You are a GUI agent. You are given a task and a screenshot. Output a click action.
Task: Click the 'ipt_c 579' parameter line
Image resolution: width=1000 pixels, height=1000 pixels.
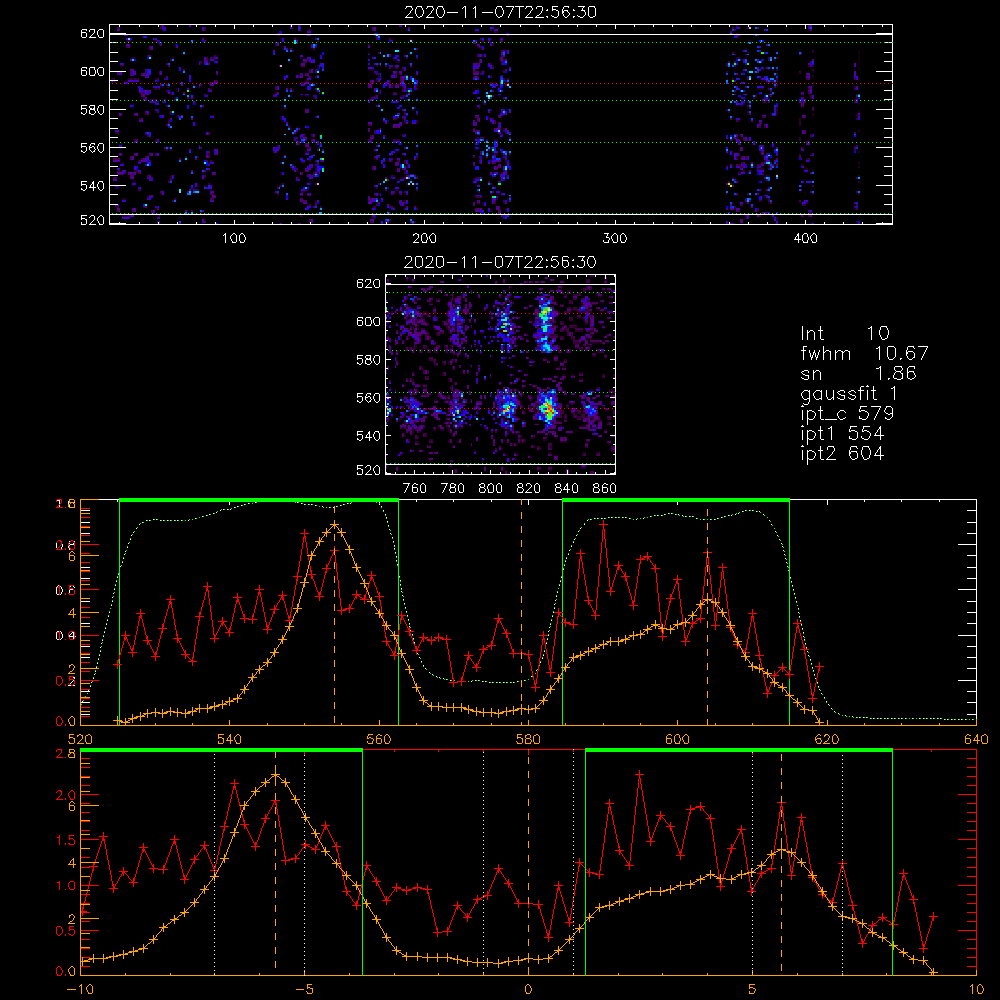847,414
